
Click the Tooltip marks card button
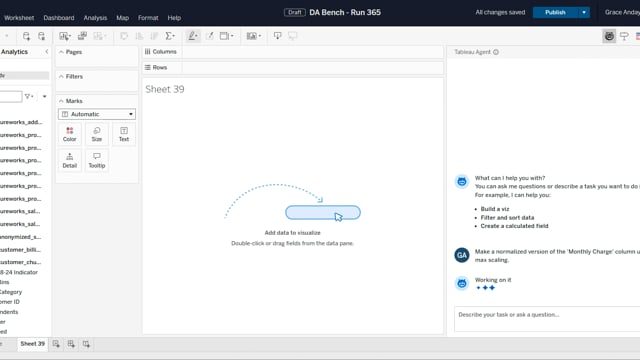coord(97,160)
